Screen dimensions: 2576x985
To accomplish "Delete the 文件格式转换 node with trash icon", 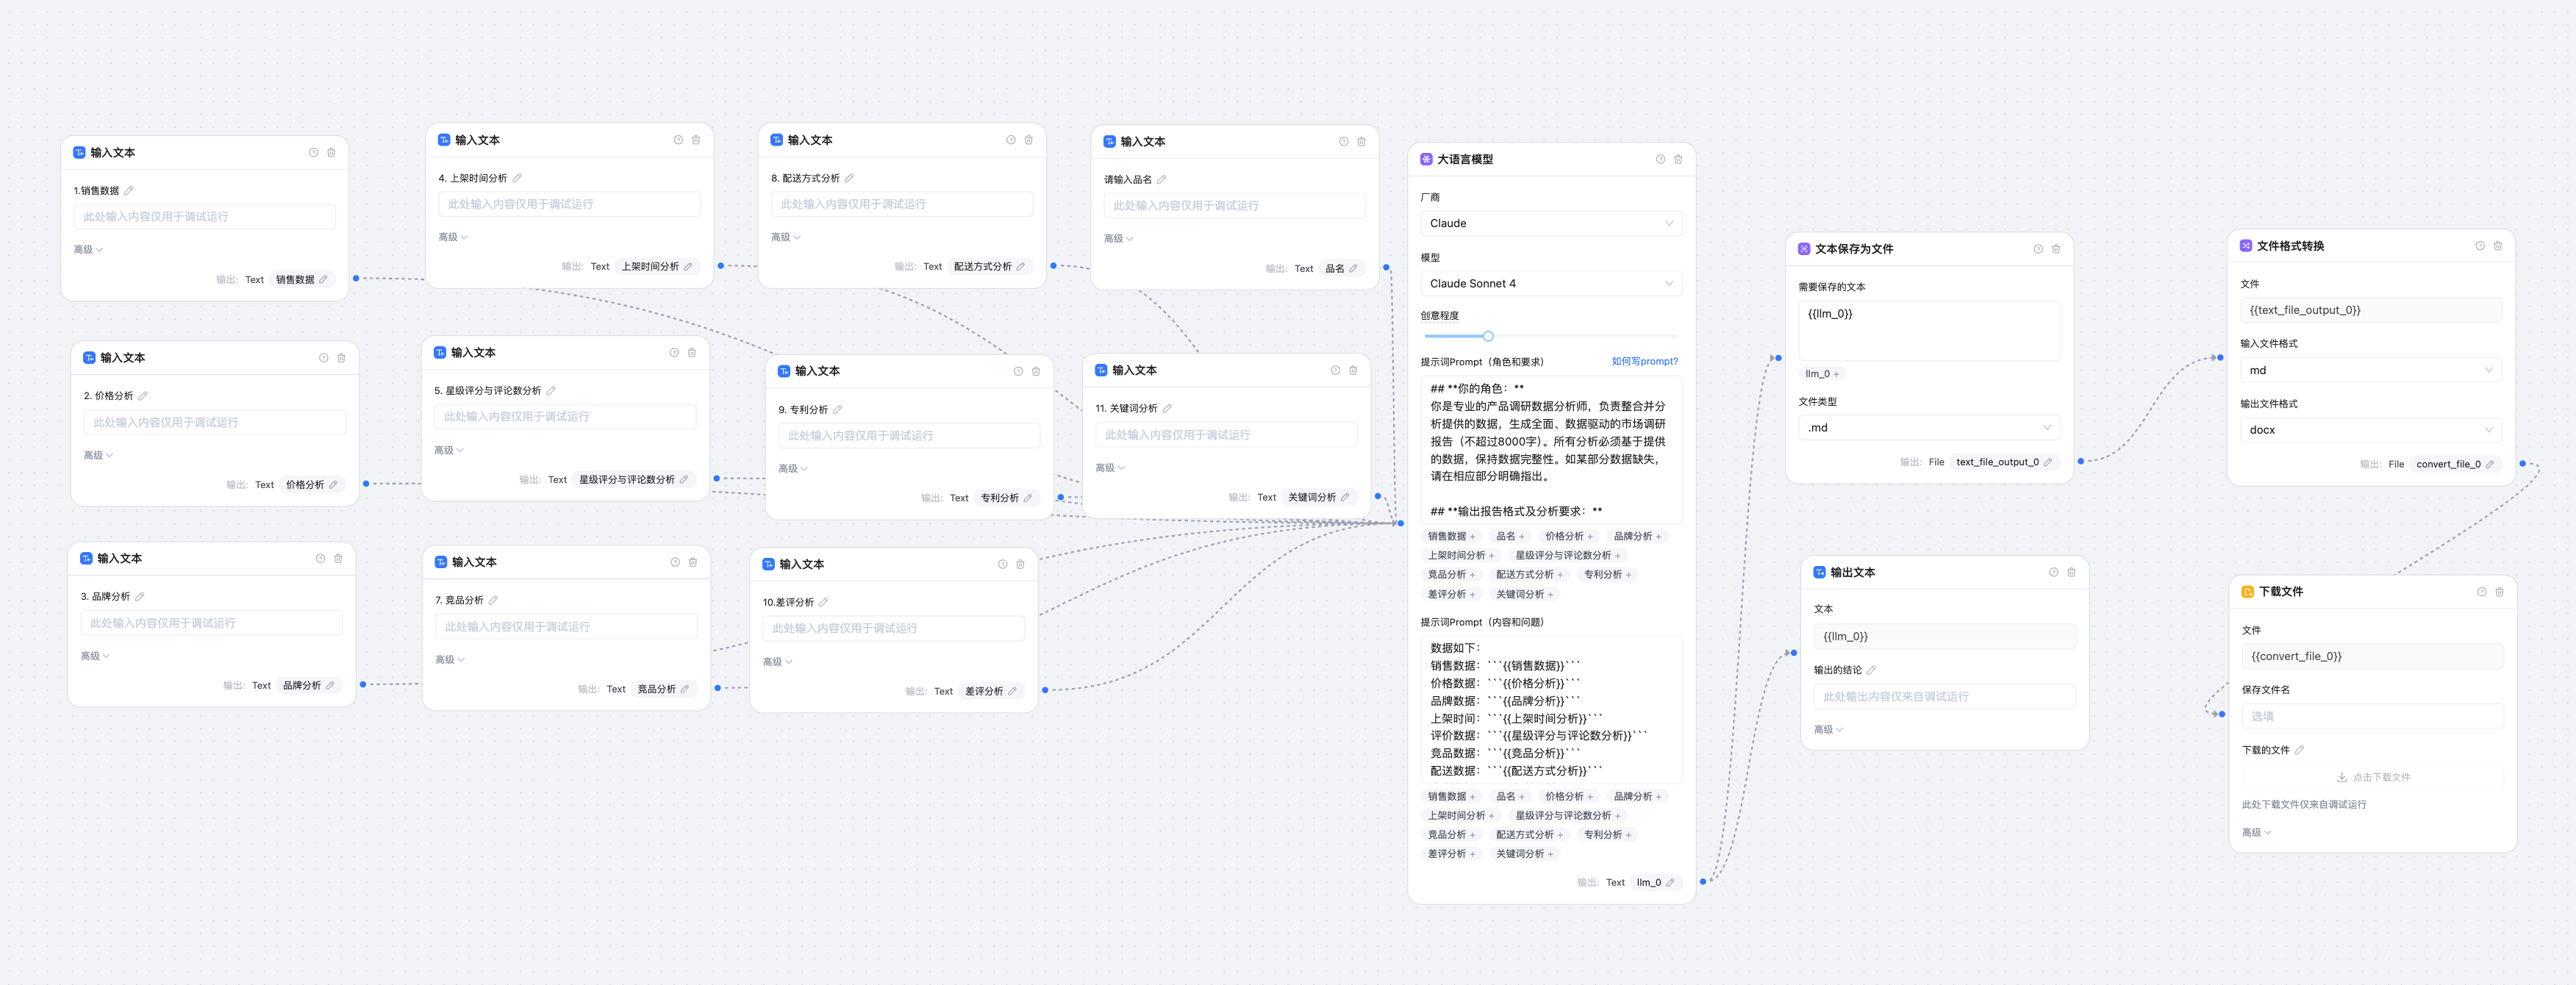I will coord(2498,246).
